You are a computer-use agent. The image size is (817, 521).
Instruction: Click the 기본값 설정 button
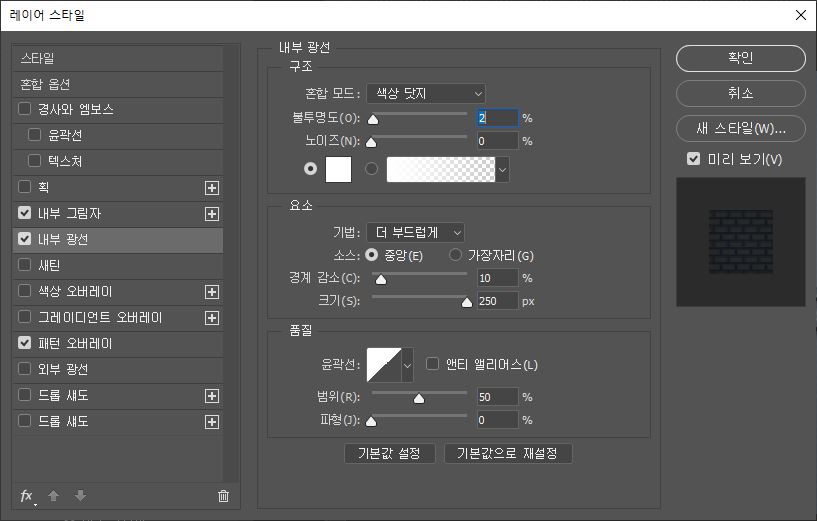click(390, 453)
